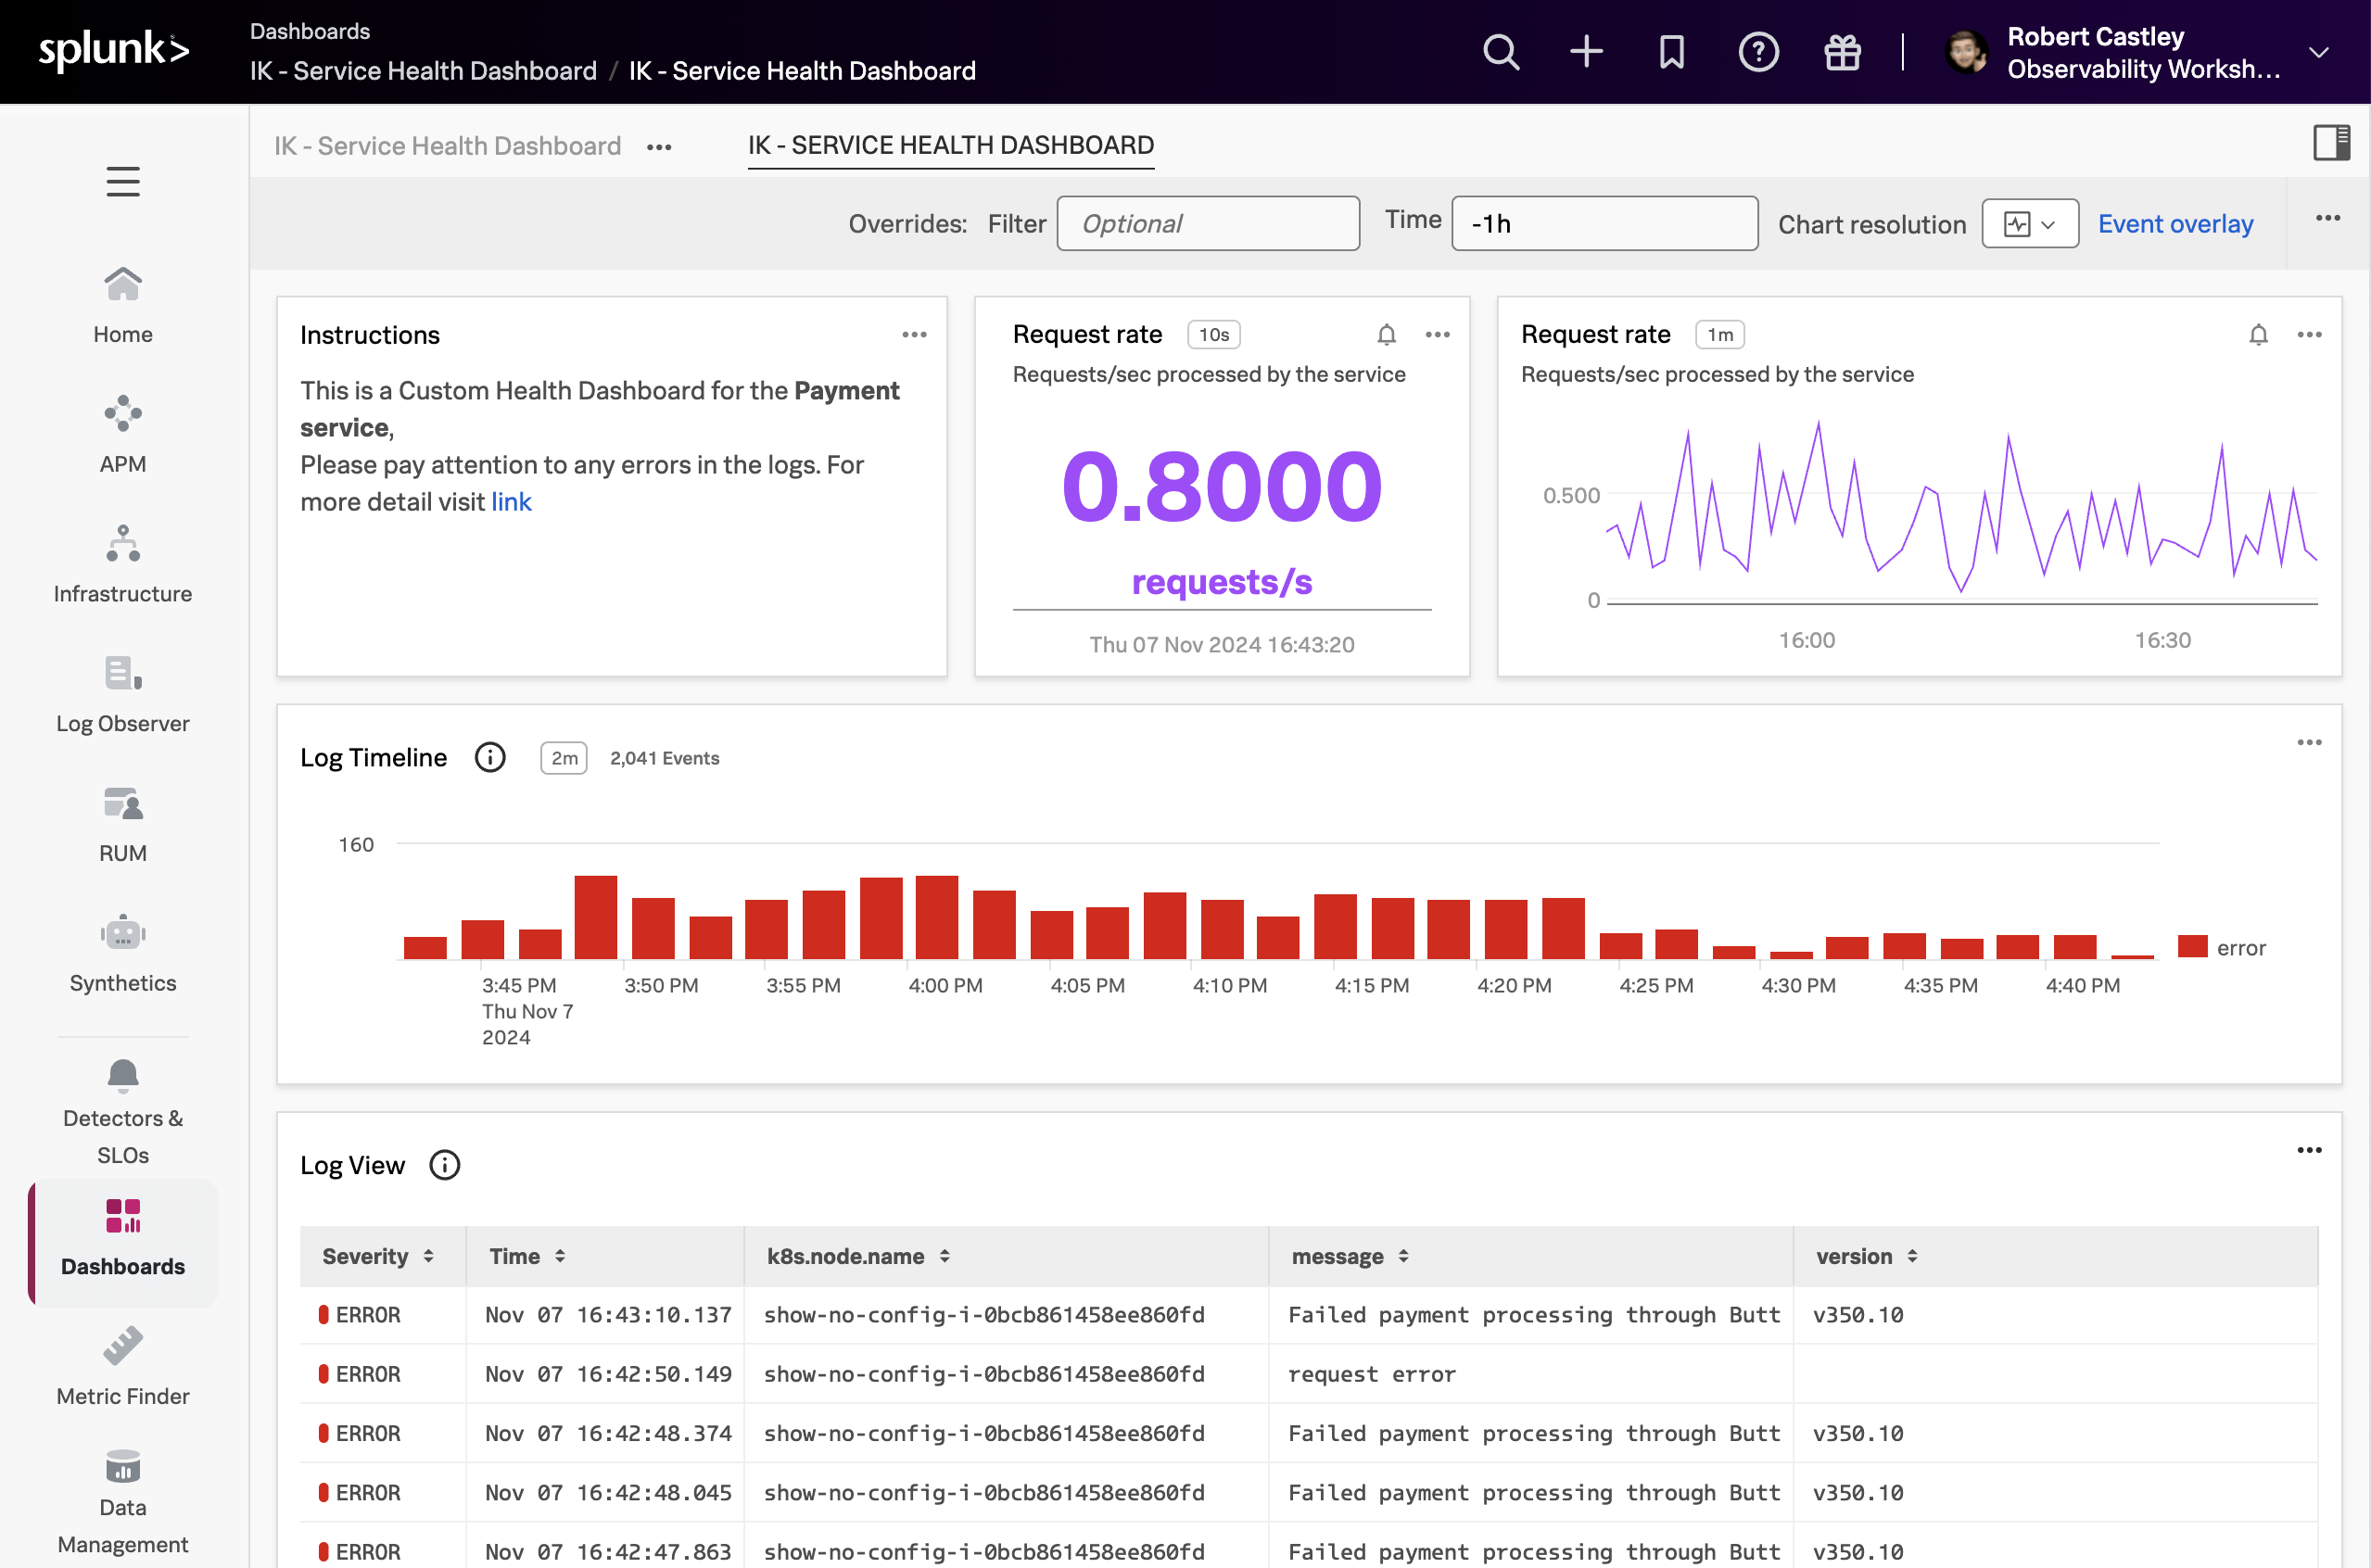Click the Log View info icon
Image resolution: width=2371 pixels, height=1568 pixels.
[444, 1165]
